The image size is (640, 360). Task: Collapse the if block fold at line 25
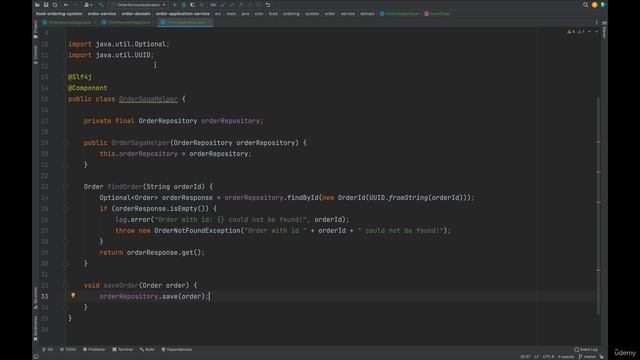[x=65, y=209]
